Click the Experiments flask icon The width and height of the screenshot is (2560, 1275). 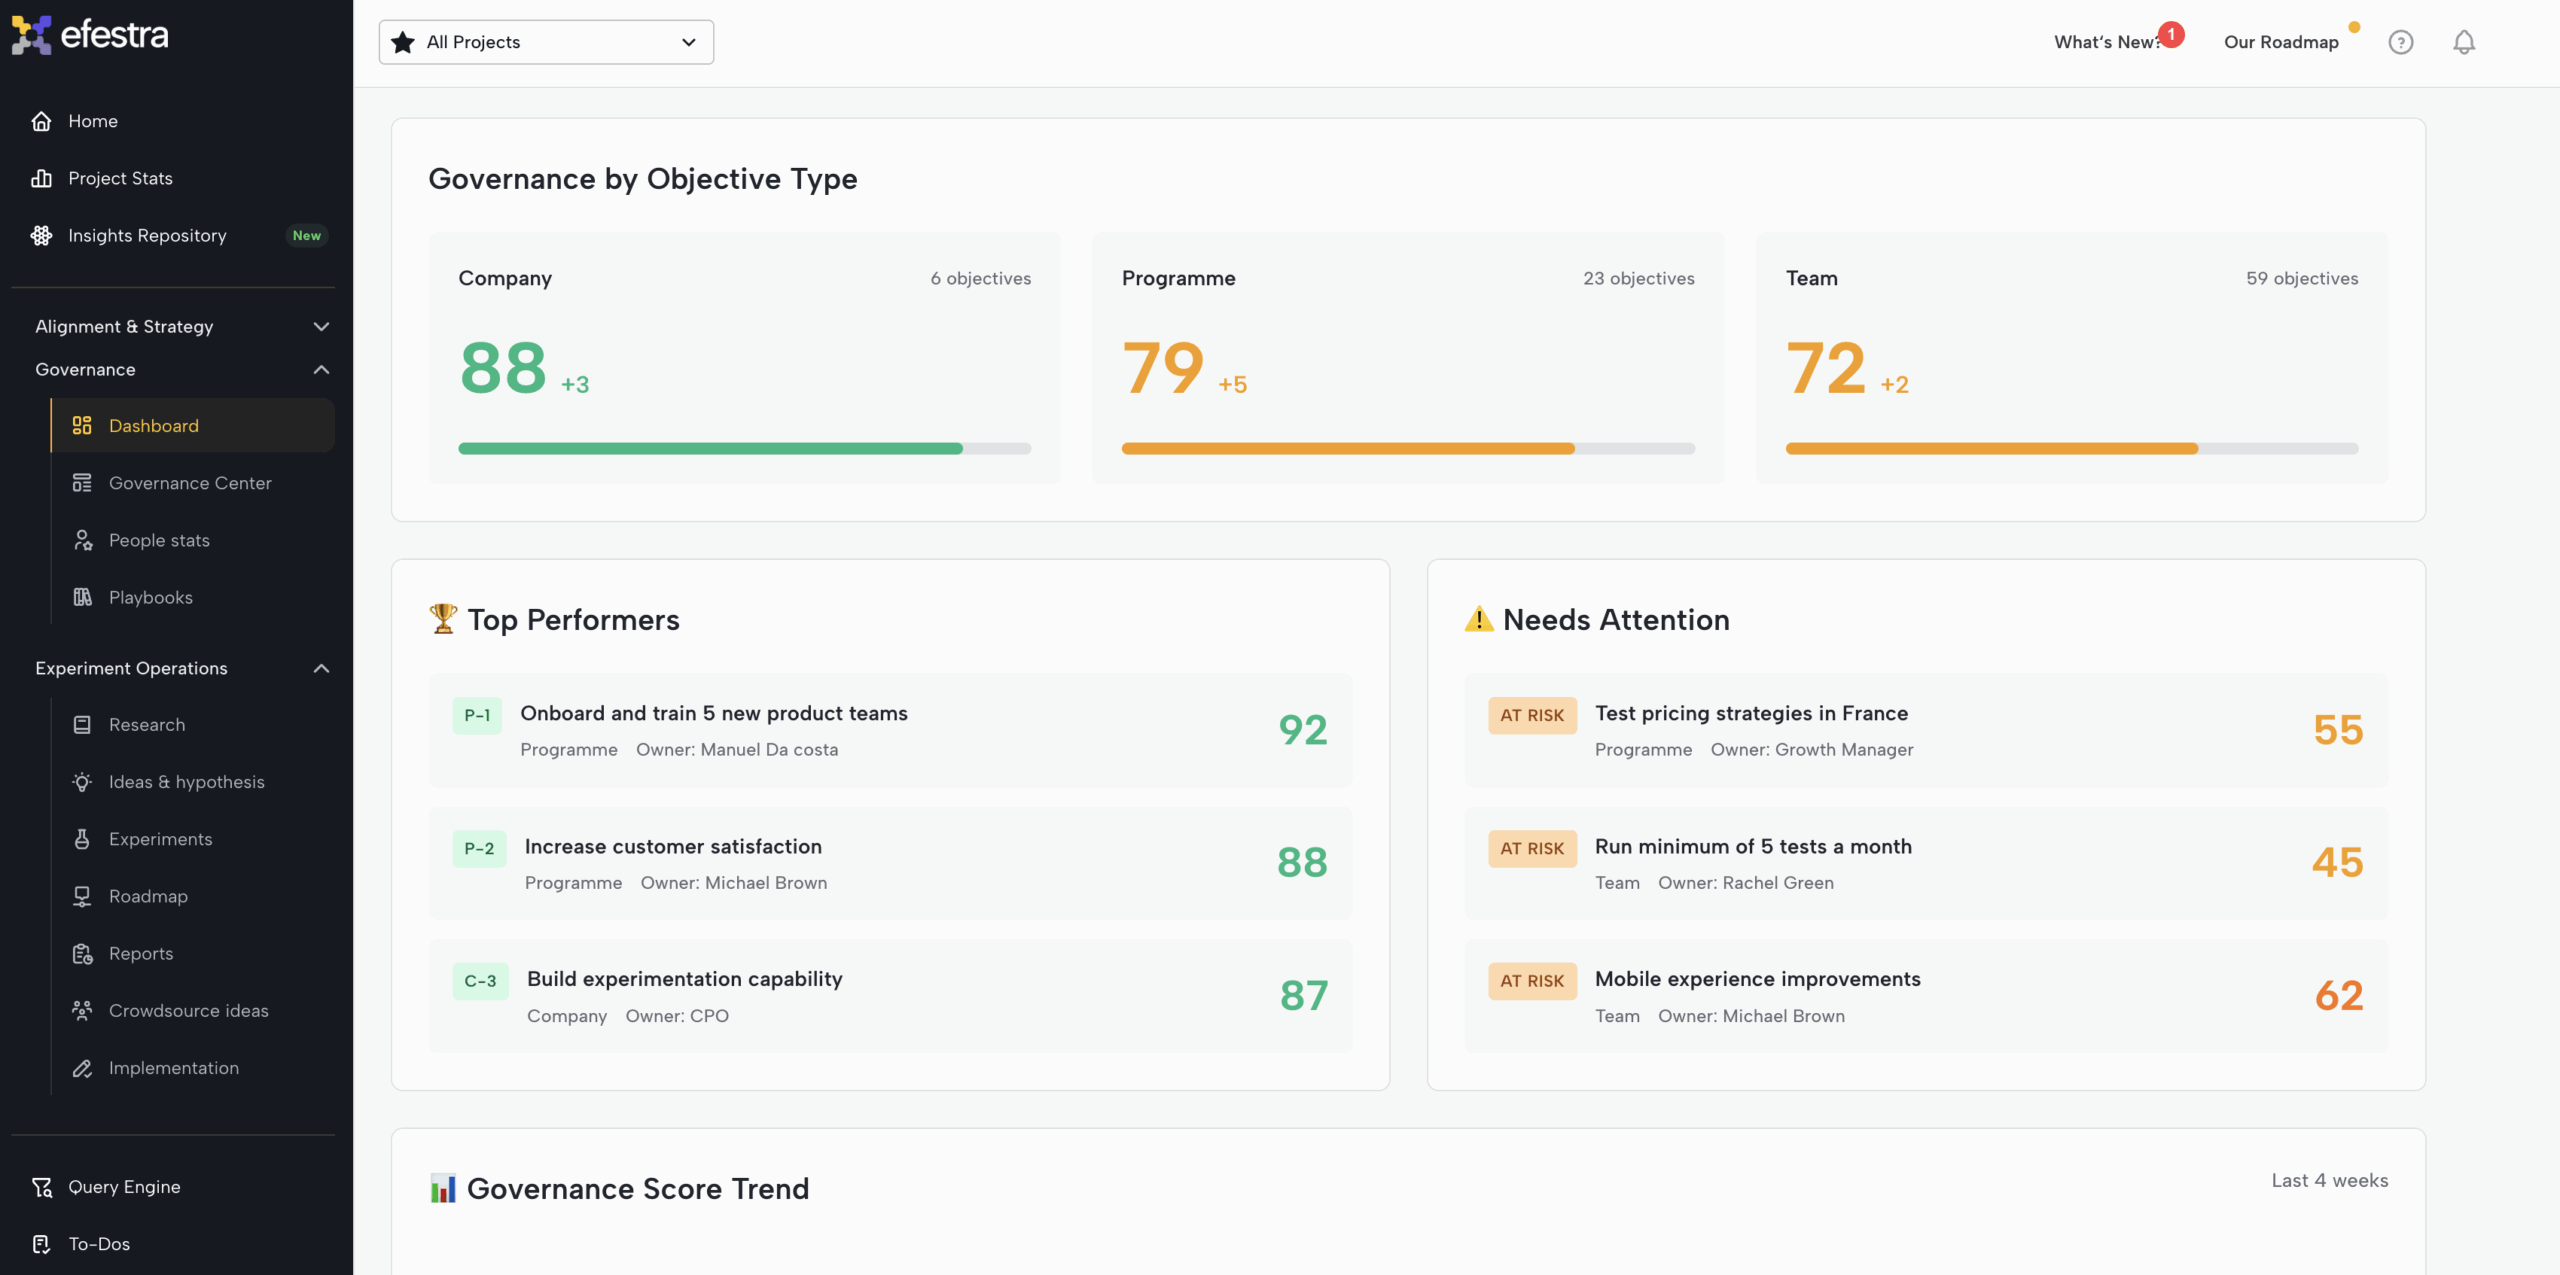point(82,839)
